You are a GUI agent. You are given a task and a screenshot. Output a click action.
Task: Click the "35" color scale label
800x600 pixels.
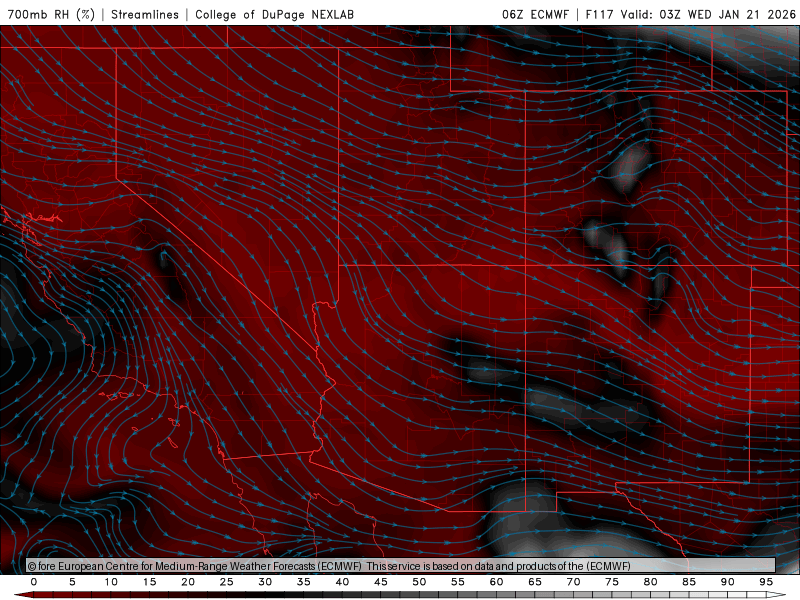click(304, 582)
